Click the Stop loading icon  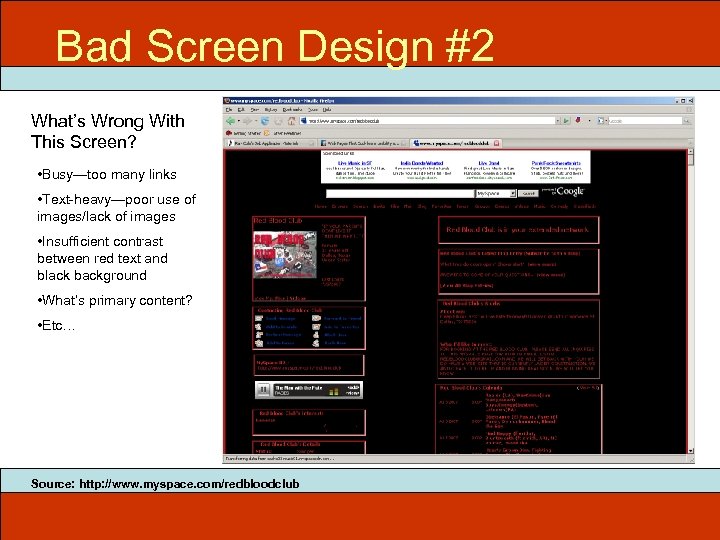click(278, 121)
